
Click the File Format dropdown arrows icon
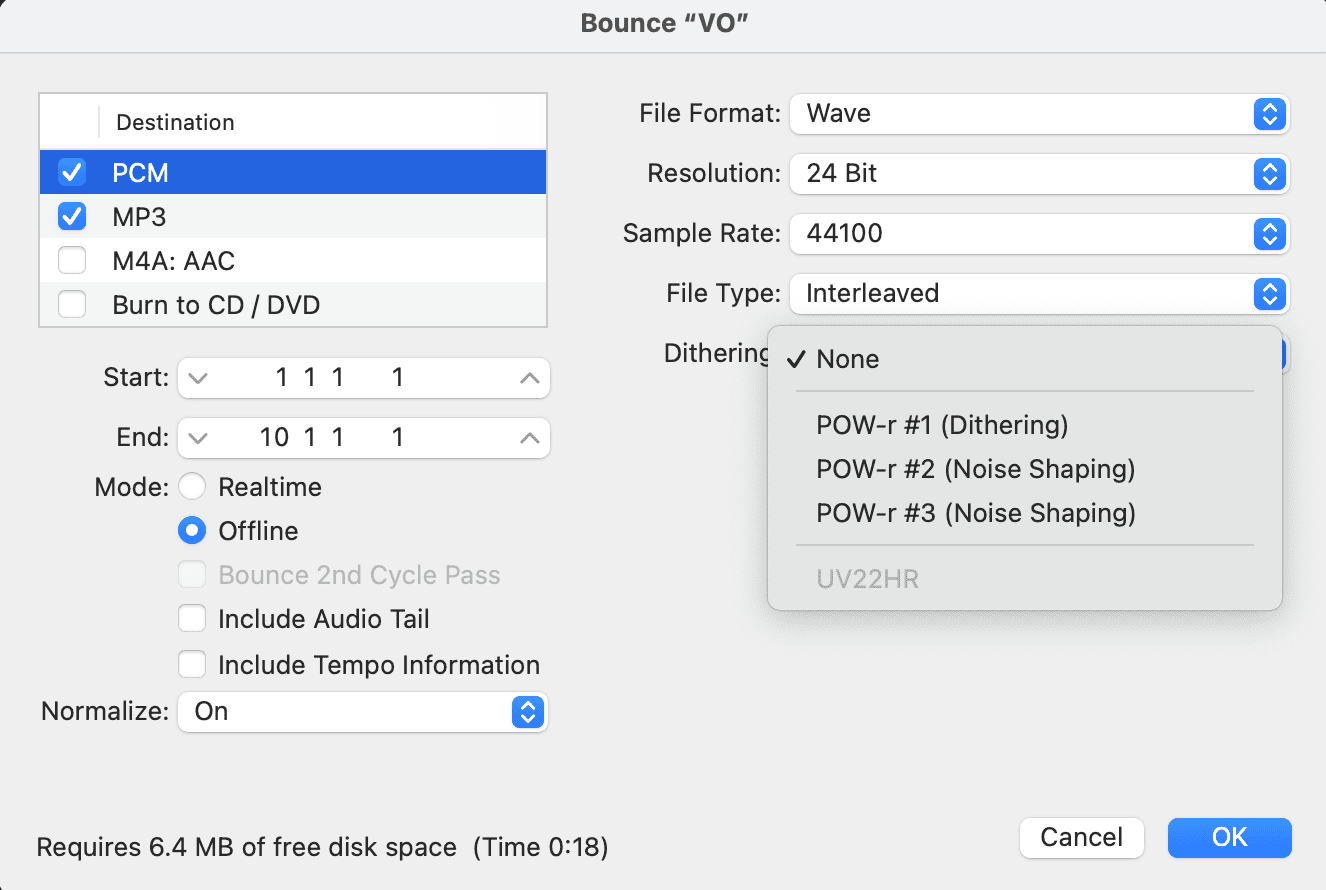1268,114
